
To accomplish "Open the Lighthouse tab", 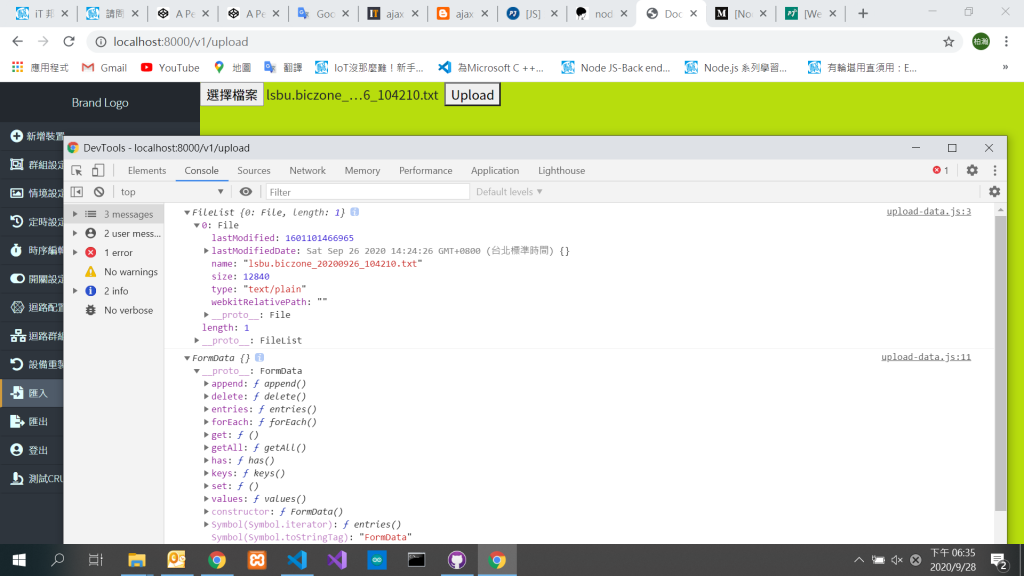I will pyautogui.click(x=561, y=170).
